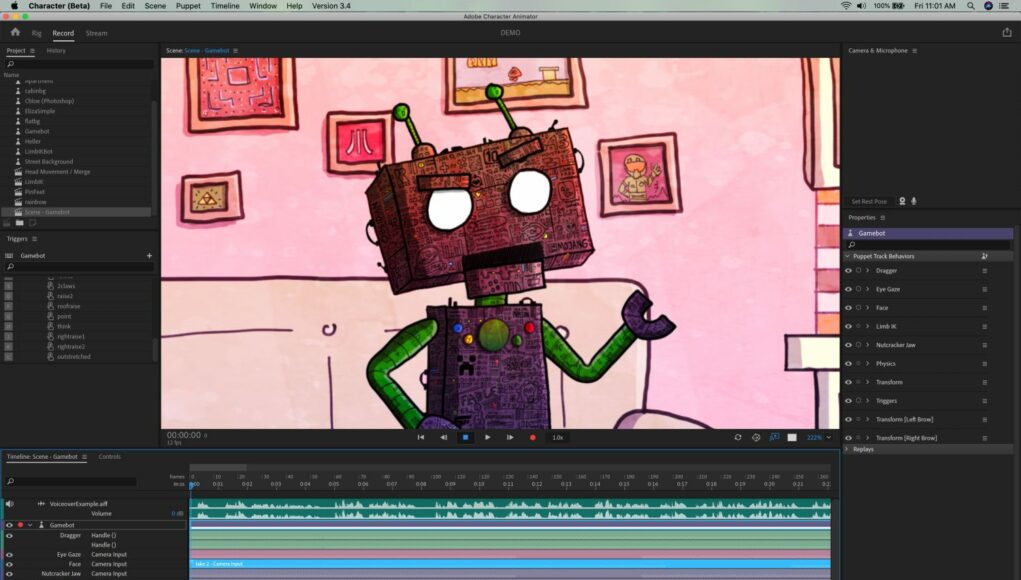Image resolution: width=1021 pixels, height=580 pixels.
Task: Mute the VoiceoverExample.aiff audio track
Action: 9,504
